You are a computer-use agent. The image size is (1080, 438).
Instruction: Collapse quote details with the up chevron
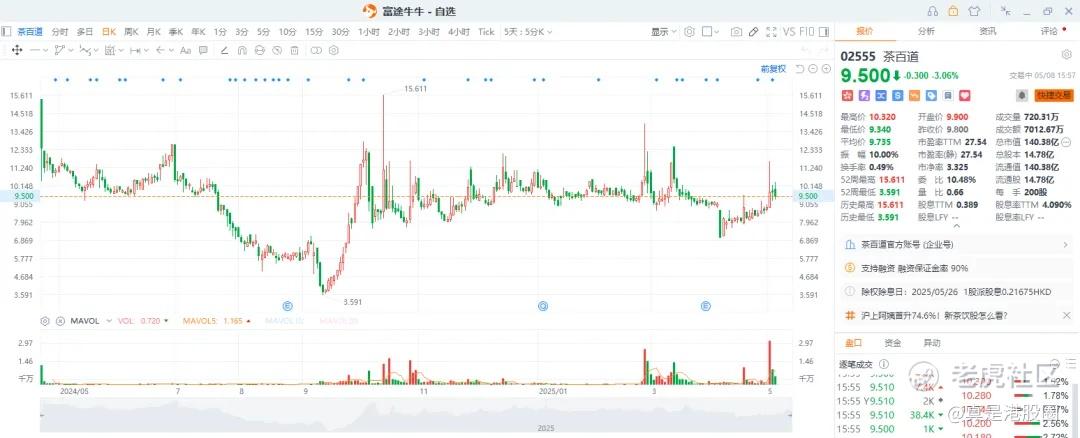pos(955,225)
